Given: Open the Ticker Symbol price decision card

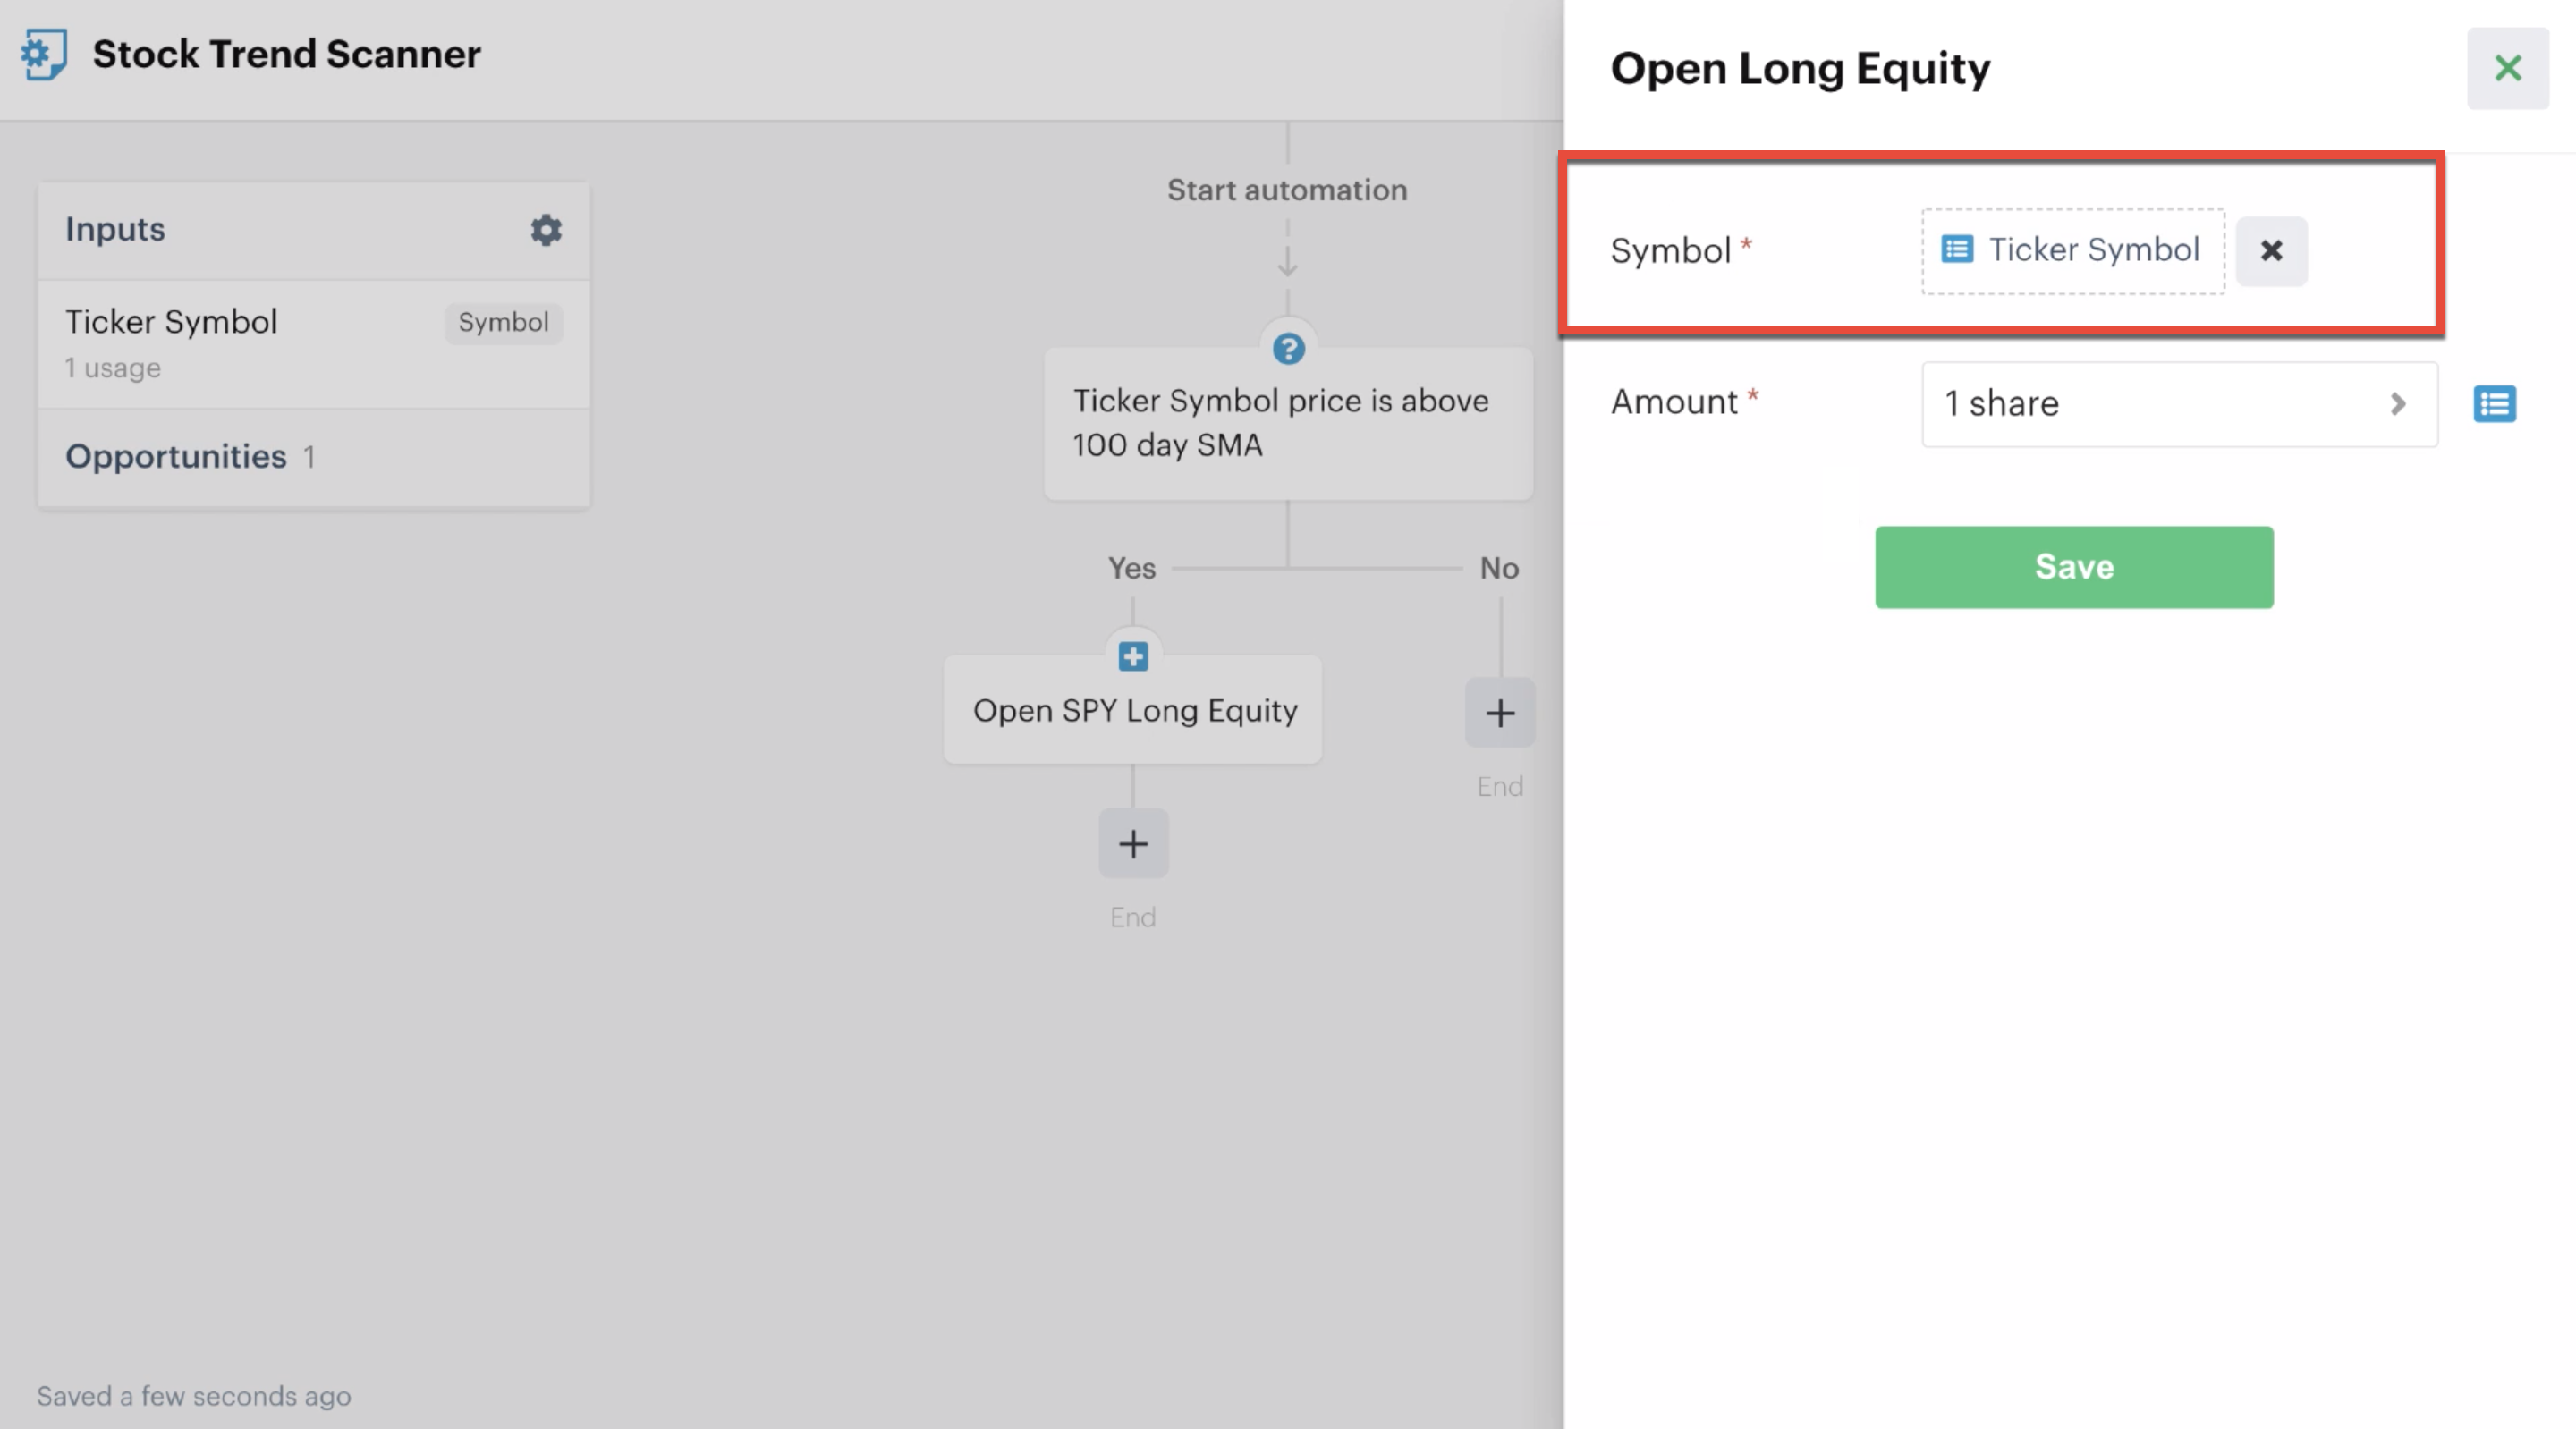Looking at the screenshot, I should pyautogui.click(x=1288, y=423).
